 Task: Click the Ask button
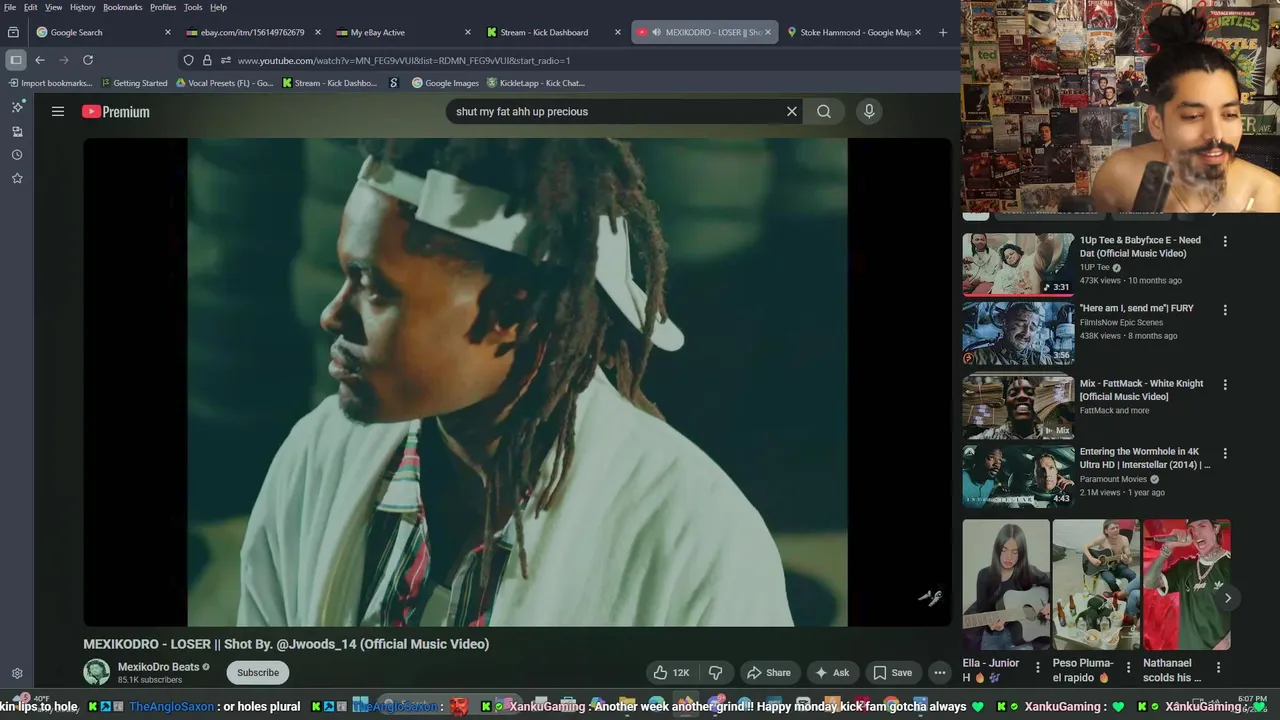click(x=831, y=673)
